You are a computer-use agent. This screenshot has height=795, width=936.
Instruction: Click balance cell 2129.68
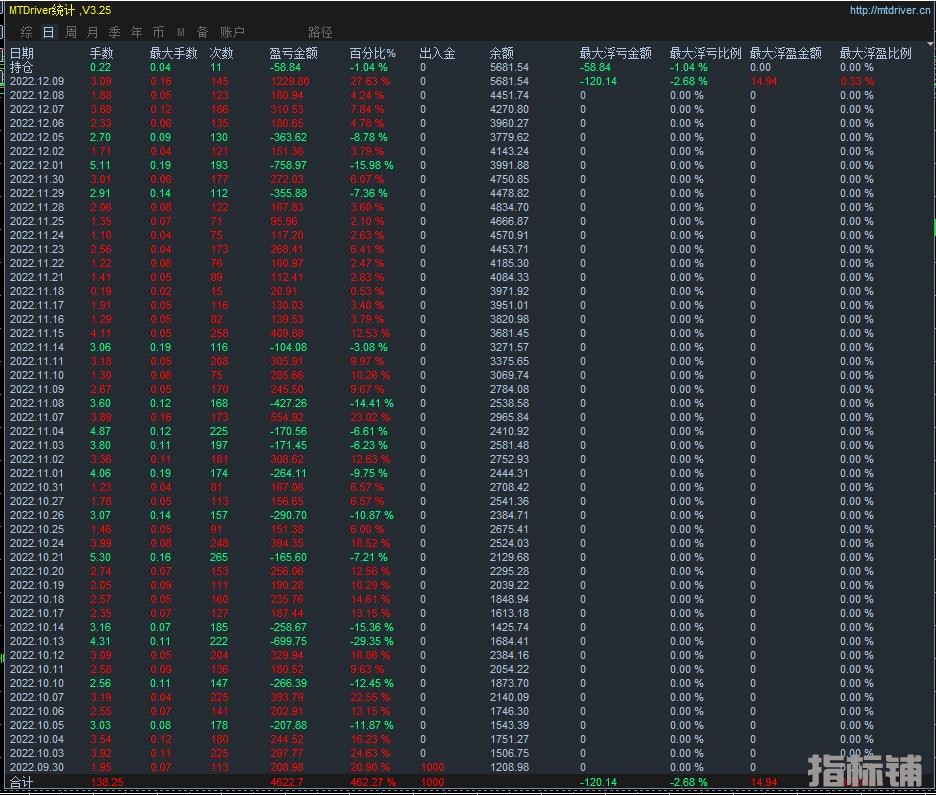click(509, 557)
